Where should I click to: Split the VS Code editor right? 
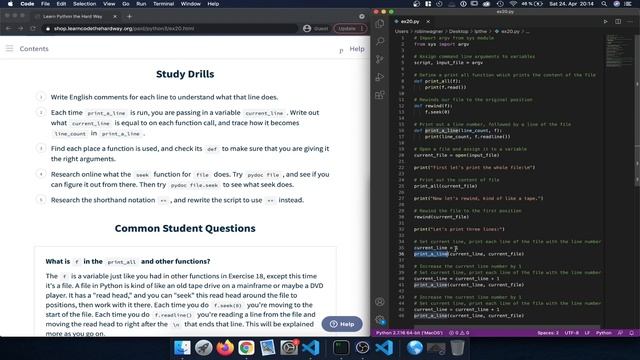618,21
